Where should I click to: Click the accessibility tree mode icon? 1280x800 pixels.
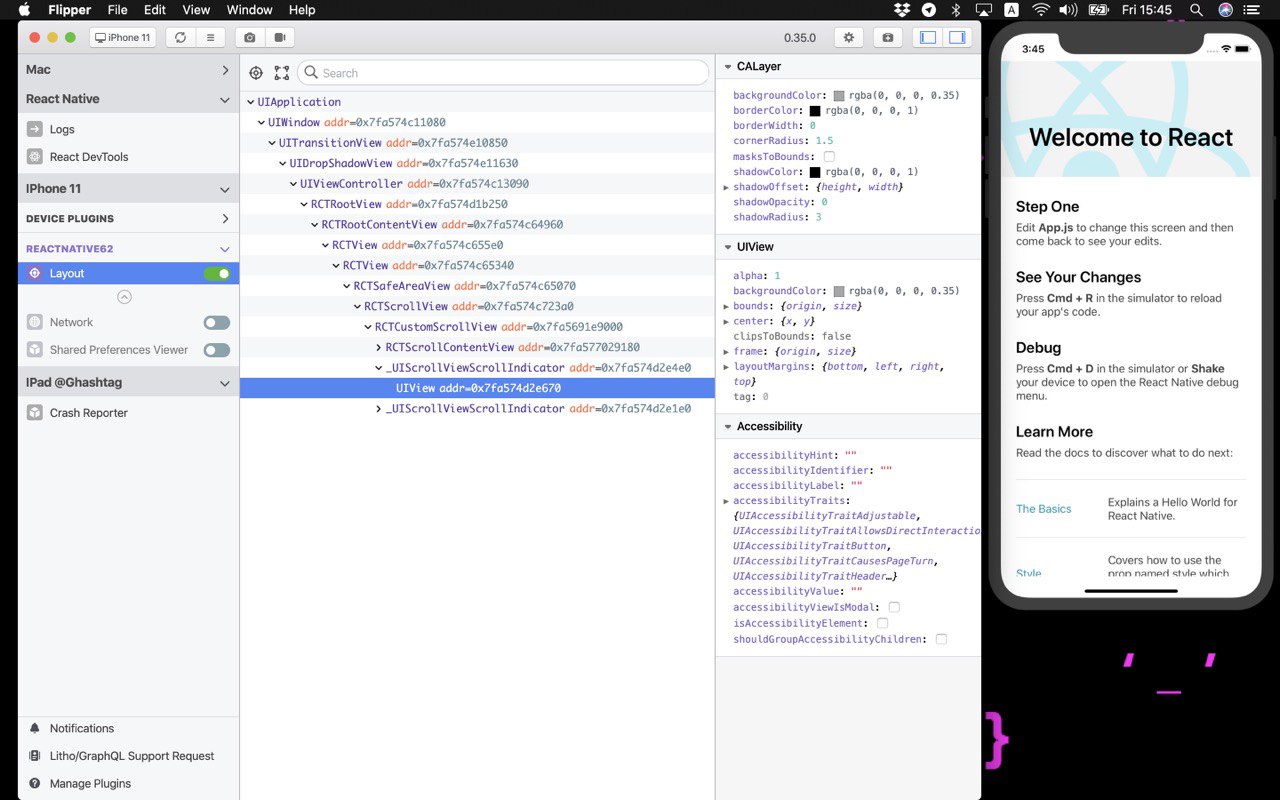pyautogui.click(x=282, y=73)
